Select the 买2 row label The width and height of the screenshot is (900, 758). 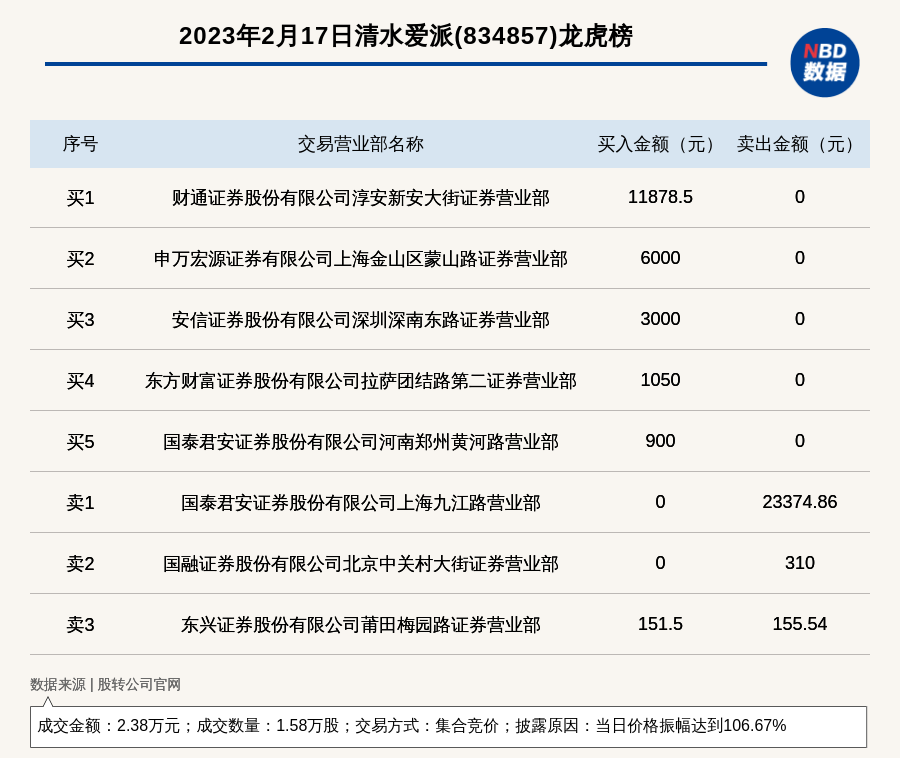[x=80, y=259]
